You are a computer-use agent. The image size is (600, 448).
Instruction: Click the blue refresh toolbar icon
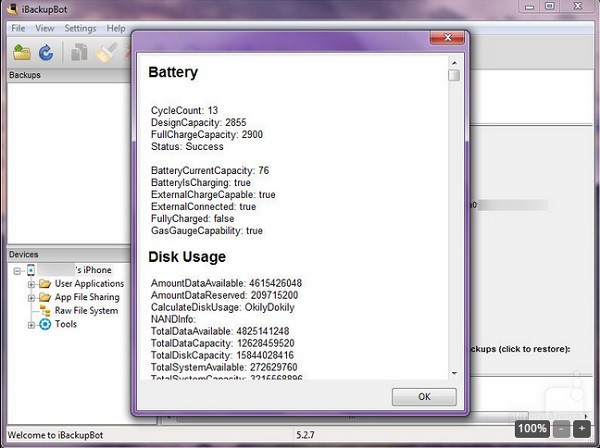(46, 52)
